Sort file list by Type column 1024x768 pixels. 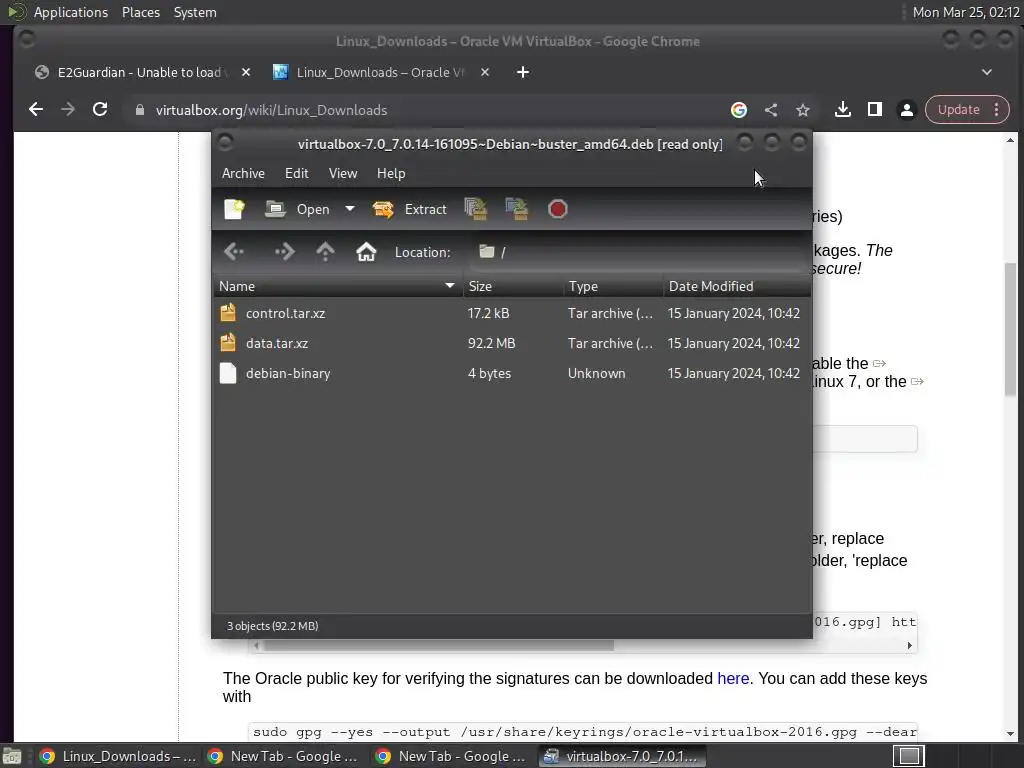613,286
